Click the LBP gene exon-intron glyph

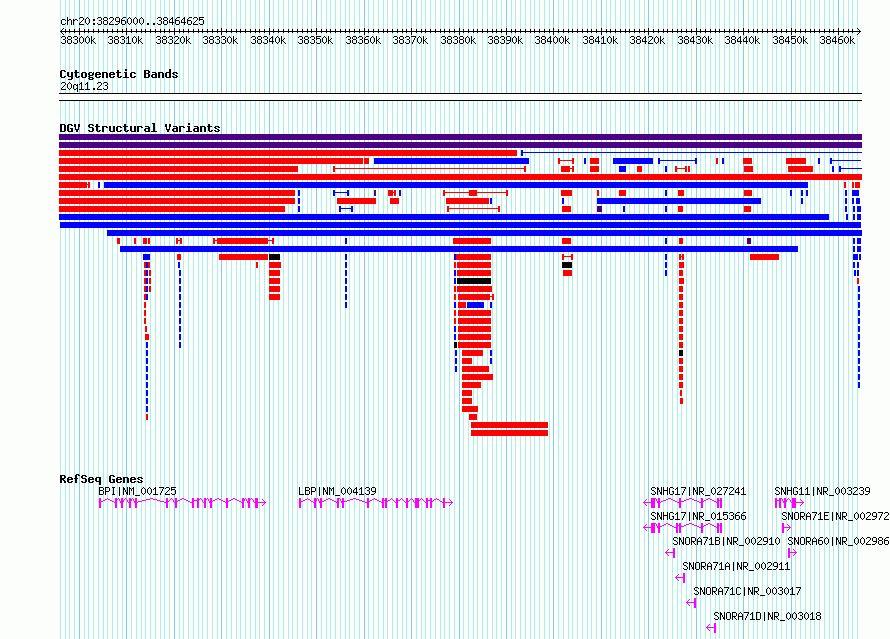(x=376, y=503)
